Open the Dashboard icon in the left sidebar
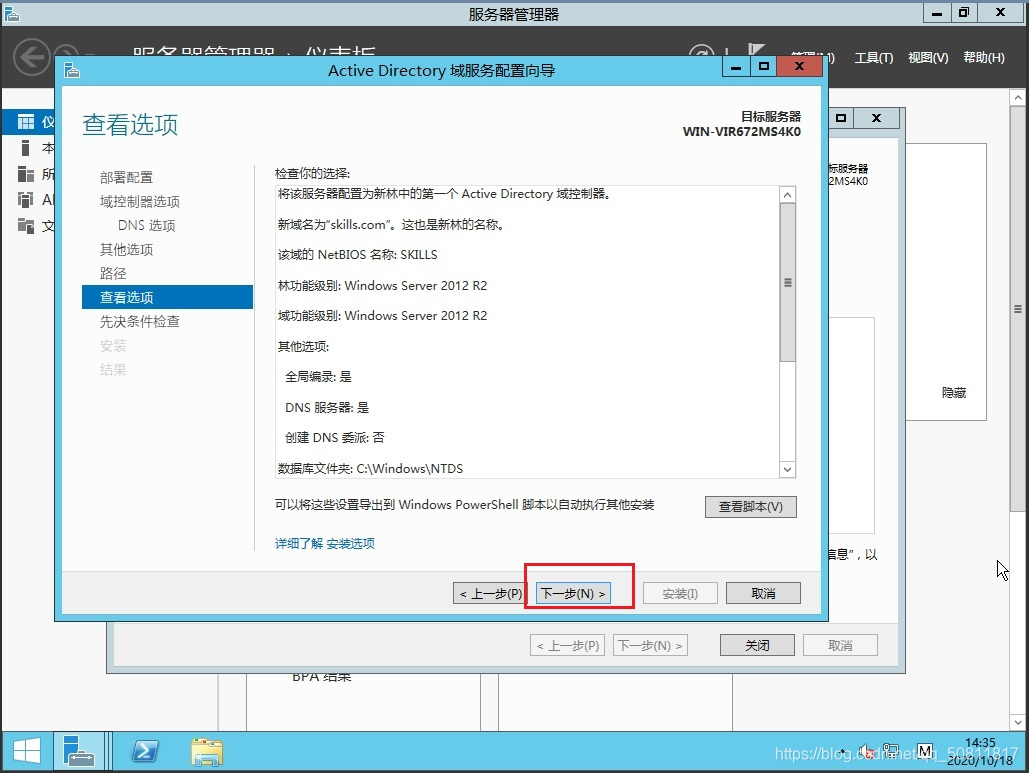 click(26, 122)
